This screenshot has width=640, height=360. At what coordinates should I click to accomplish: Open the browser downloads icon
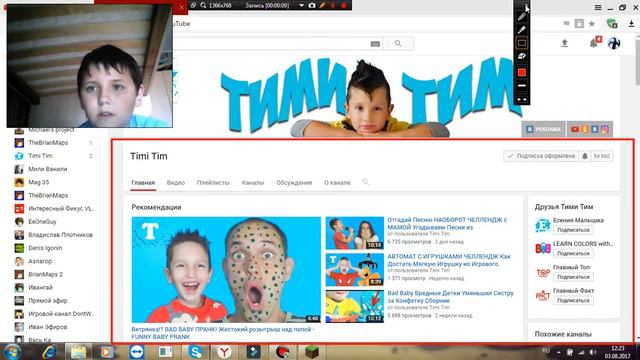[631, 24]
